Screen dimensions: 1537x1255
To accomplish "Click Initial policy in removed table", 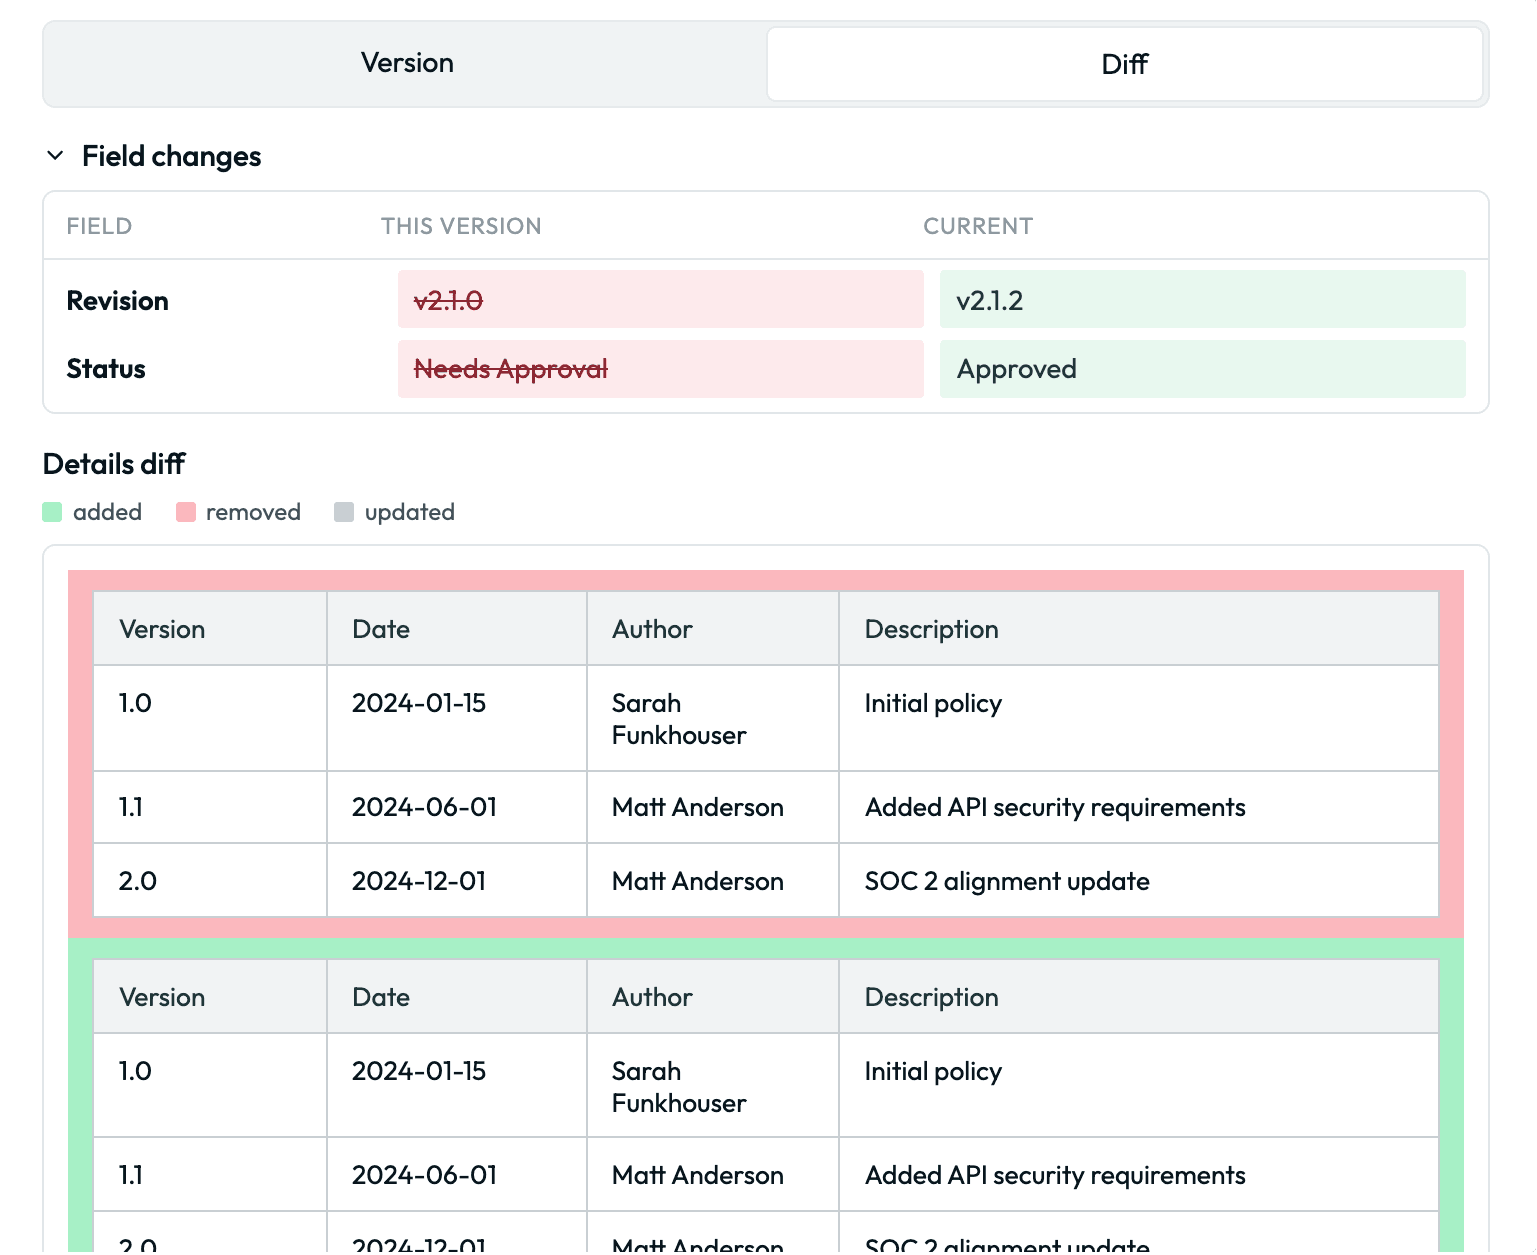I will [x=933, y=703].
